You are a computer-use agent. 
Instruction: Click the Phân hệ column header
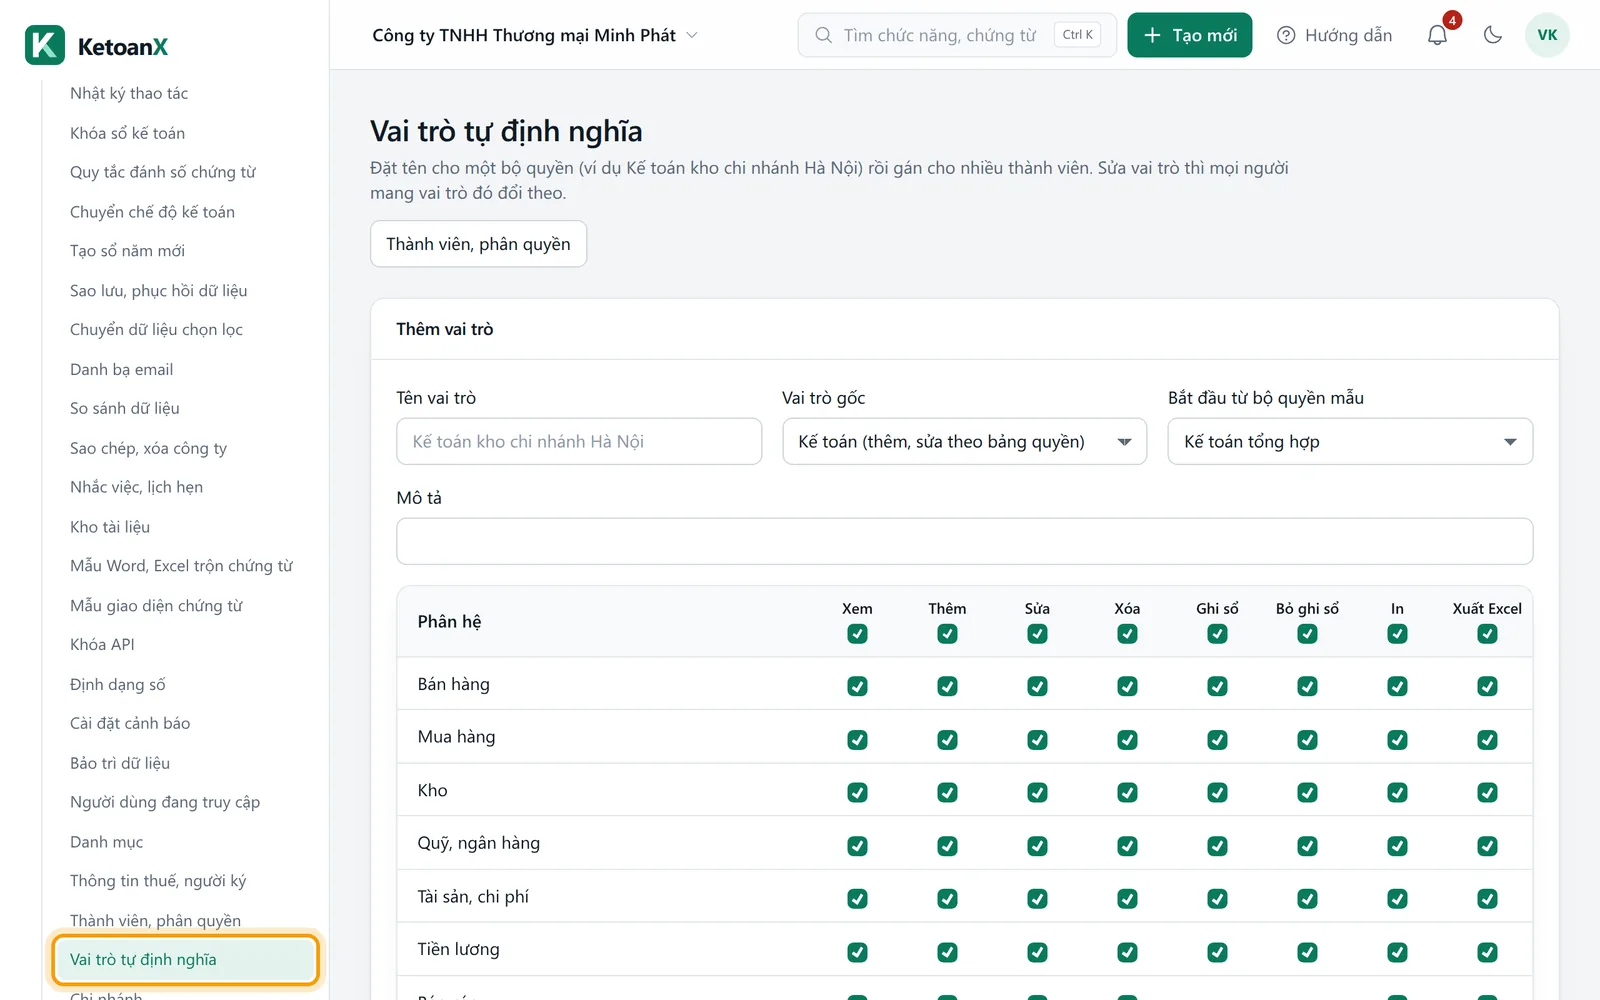pyautogui.click(x=449, y=621)
